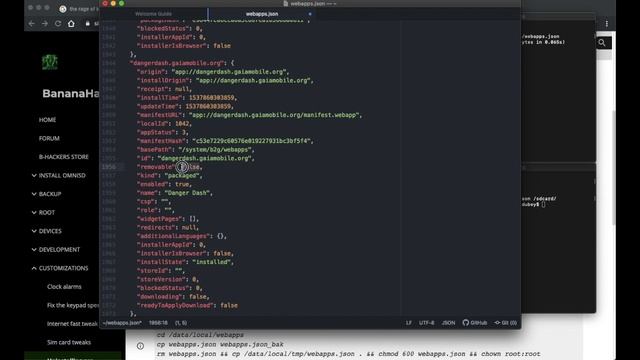The height and width of the screenshot is (360, 640).
Task: Open the Fix the keypad page
Action: (x=73, y=305)
